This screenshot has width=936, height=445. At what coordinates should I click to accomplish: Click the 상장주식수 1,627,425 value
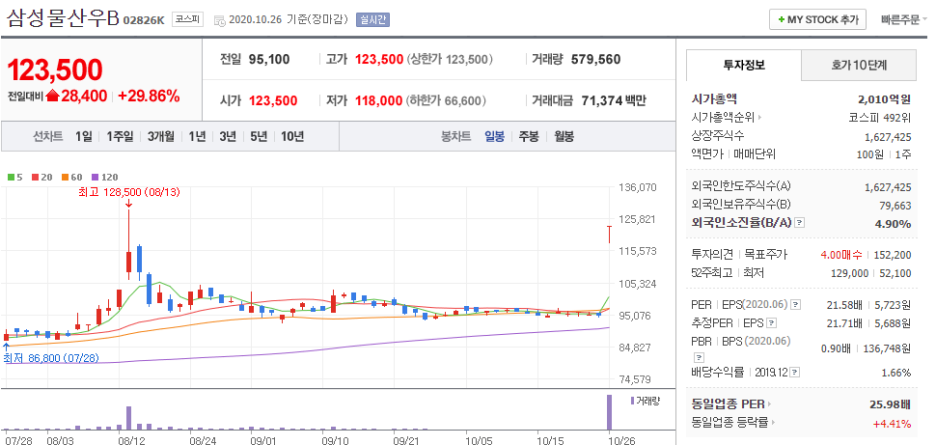pos(888,136)
